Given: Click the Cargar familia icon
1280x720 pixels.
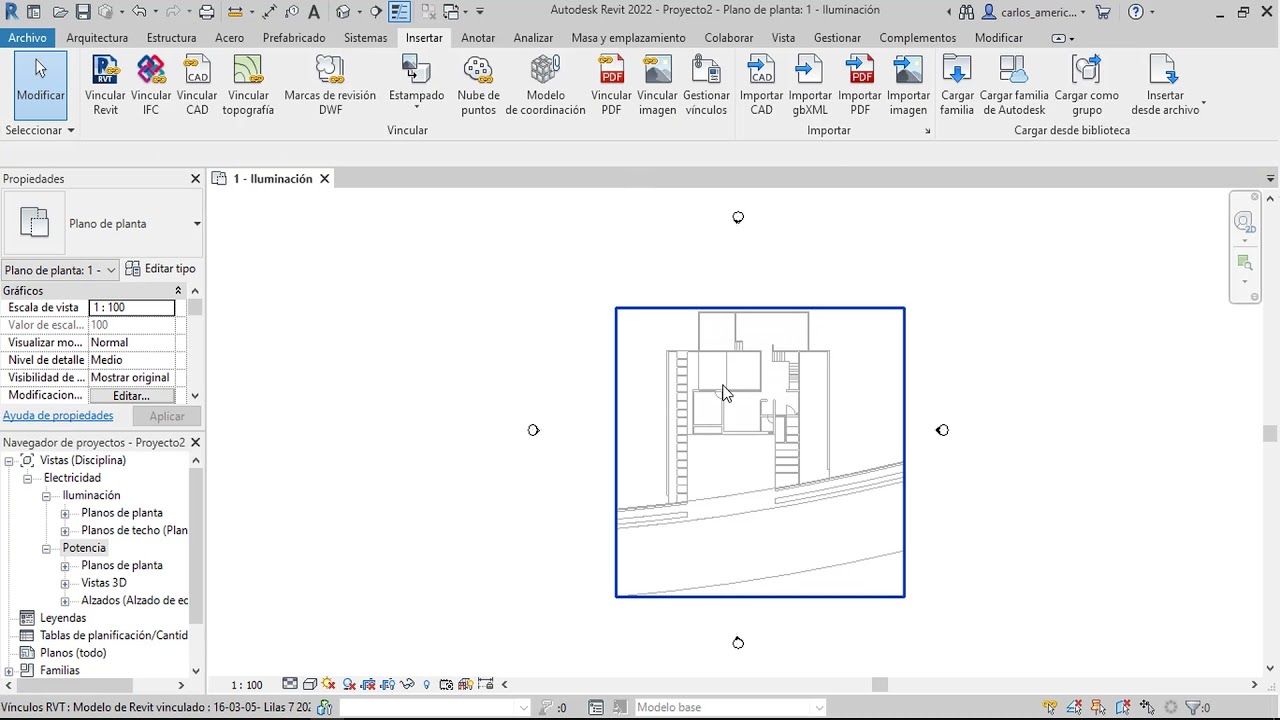Looking at the screenshot, I should 957,71.
